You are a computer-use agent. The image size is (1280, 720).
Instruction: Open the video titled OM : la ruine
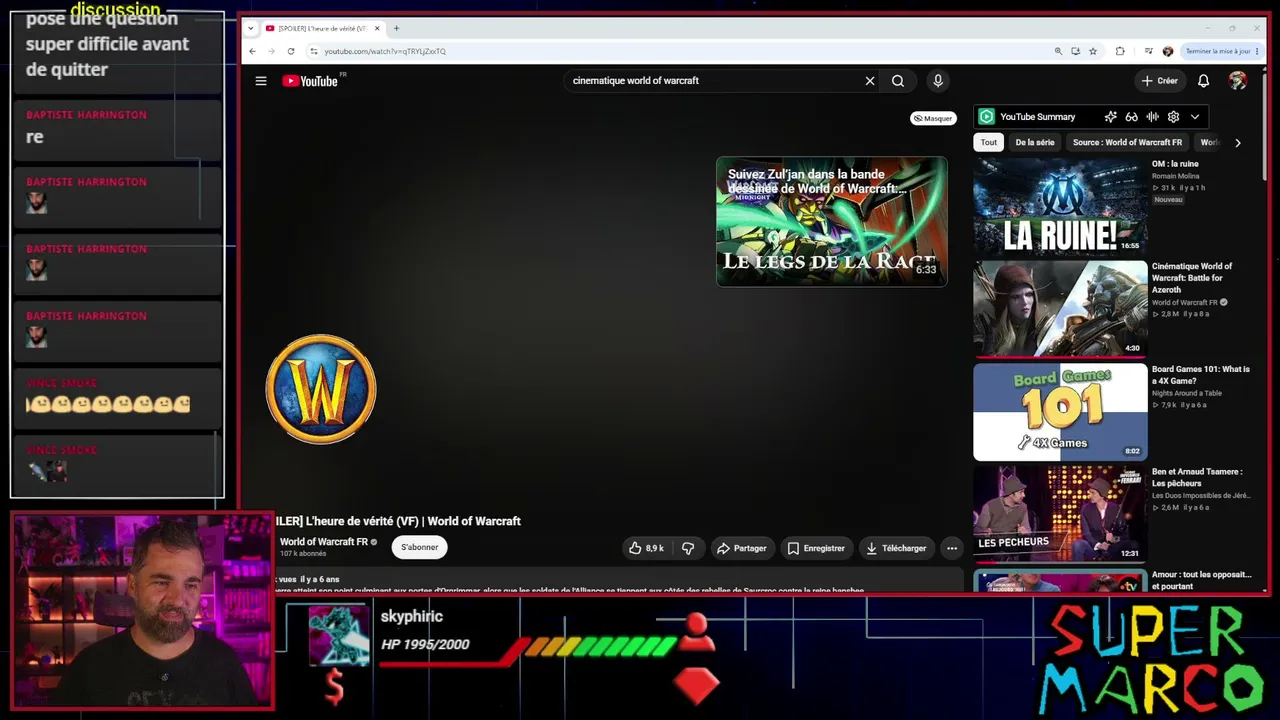click(x=1175, y=164)
